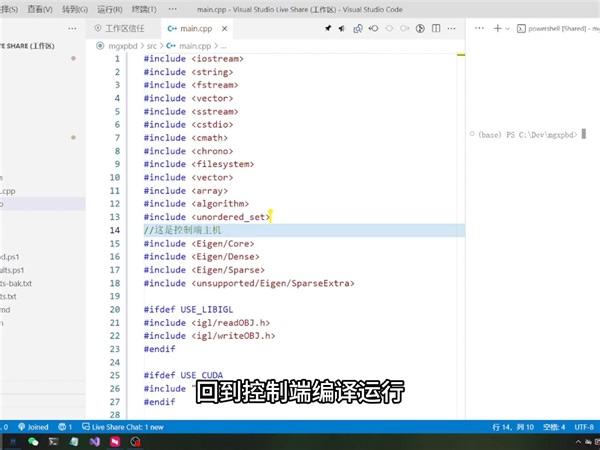Click the 行 14, 列 10 cursor position status
600x450 pixels.
[513, 427]
